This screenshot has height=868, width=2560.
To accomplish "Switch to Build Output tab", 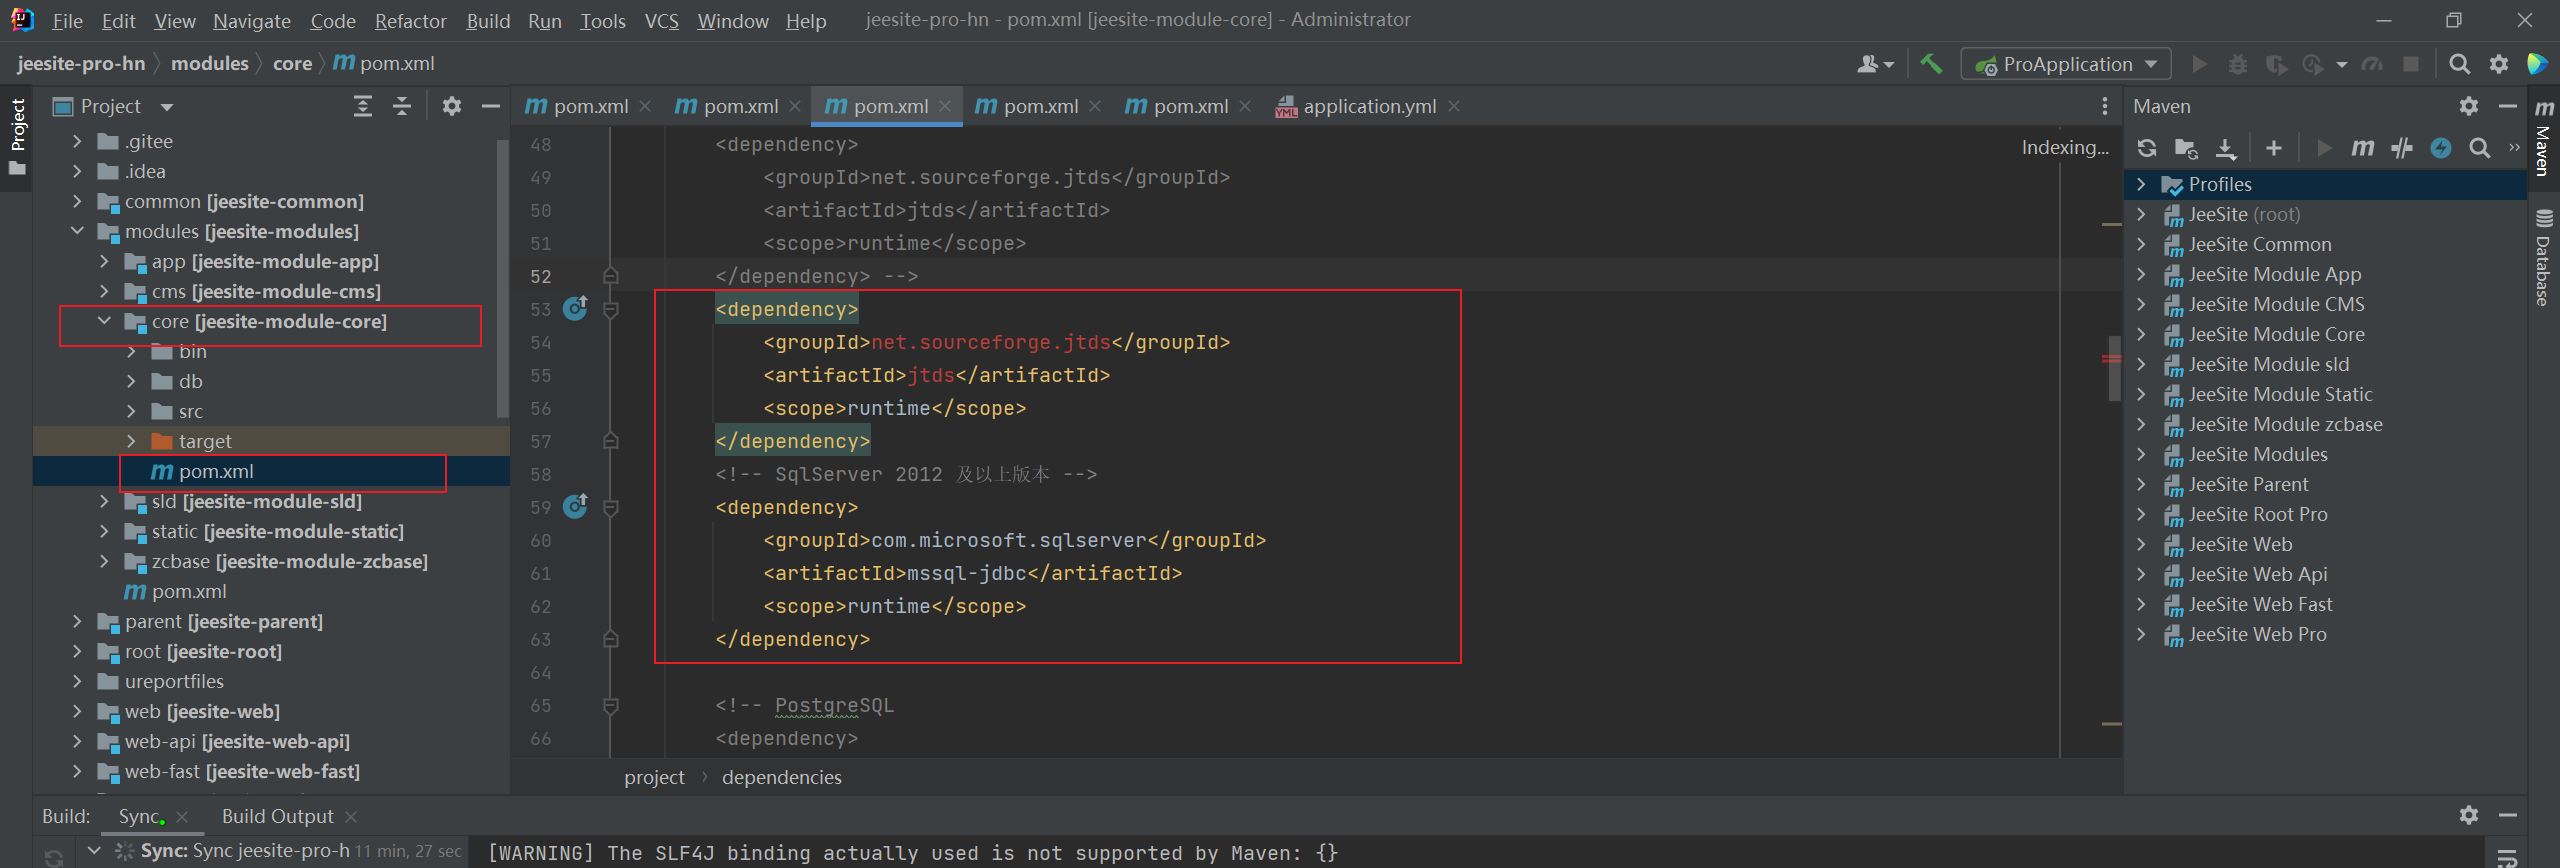I will click(277, 816).
